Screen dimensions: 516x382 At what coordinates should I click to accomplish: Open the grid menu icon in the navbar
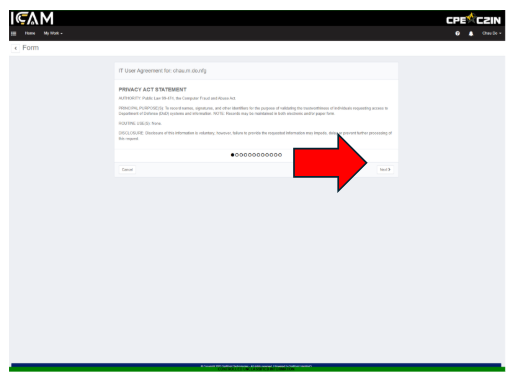14,33
